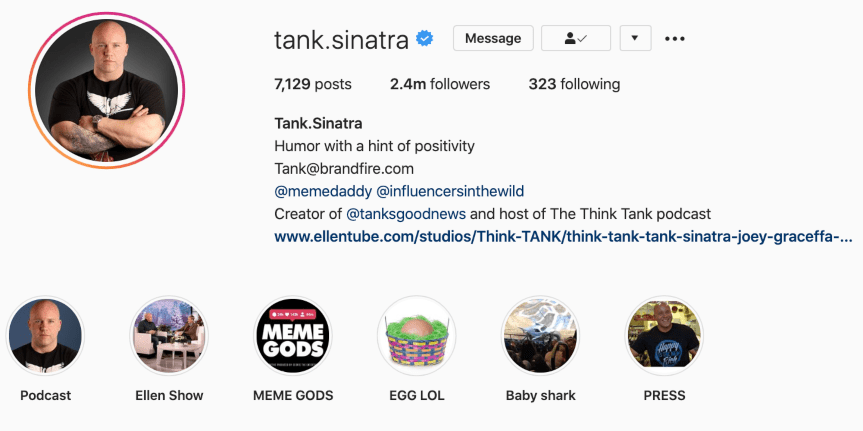View the MEME GODS highlight circle
863x431 pixels.
(292, 335)
